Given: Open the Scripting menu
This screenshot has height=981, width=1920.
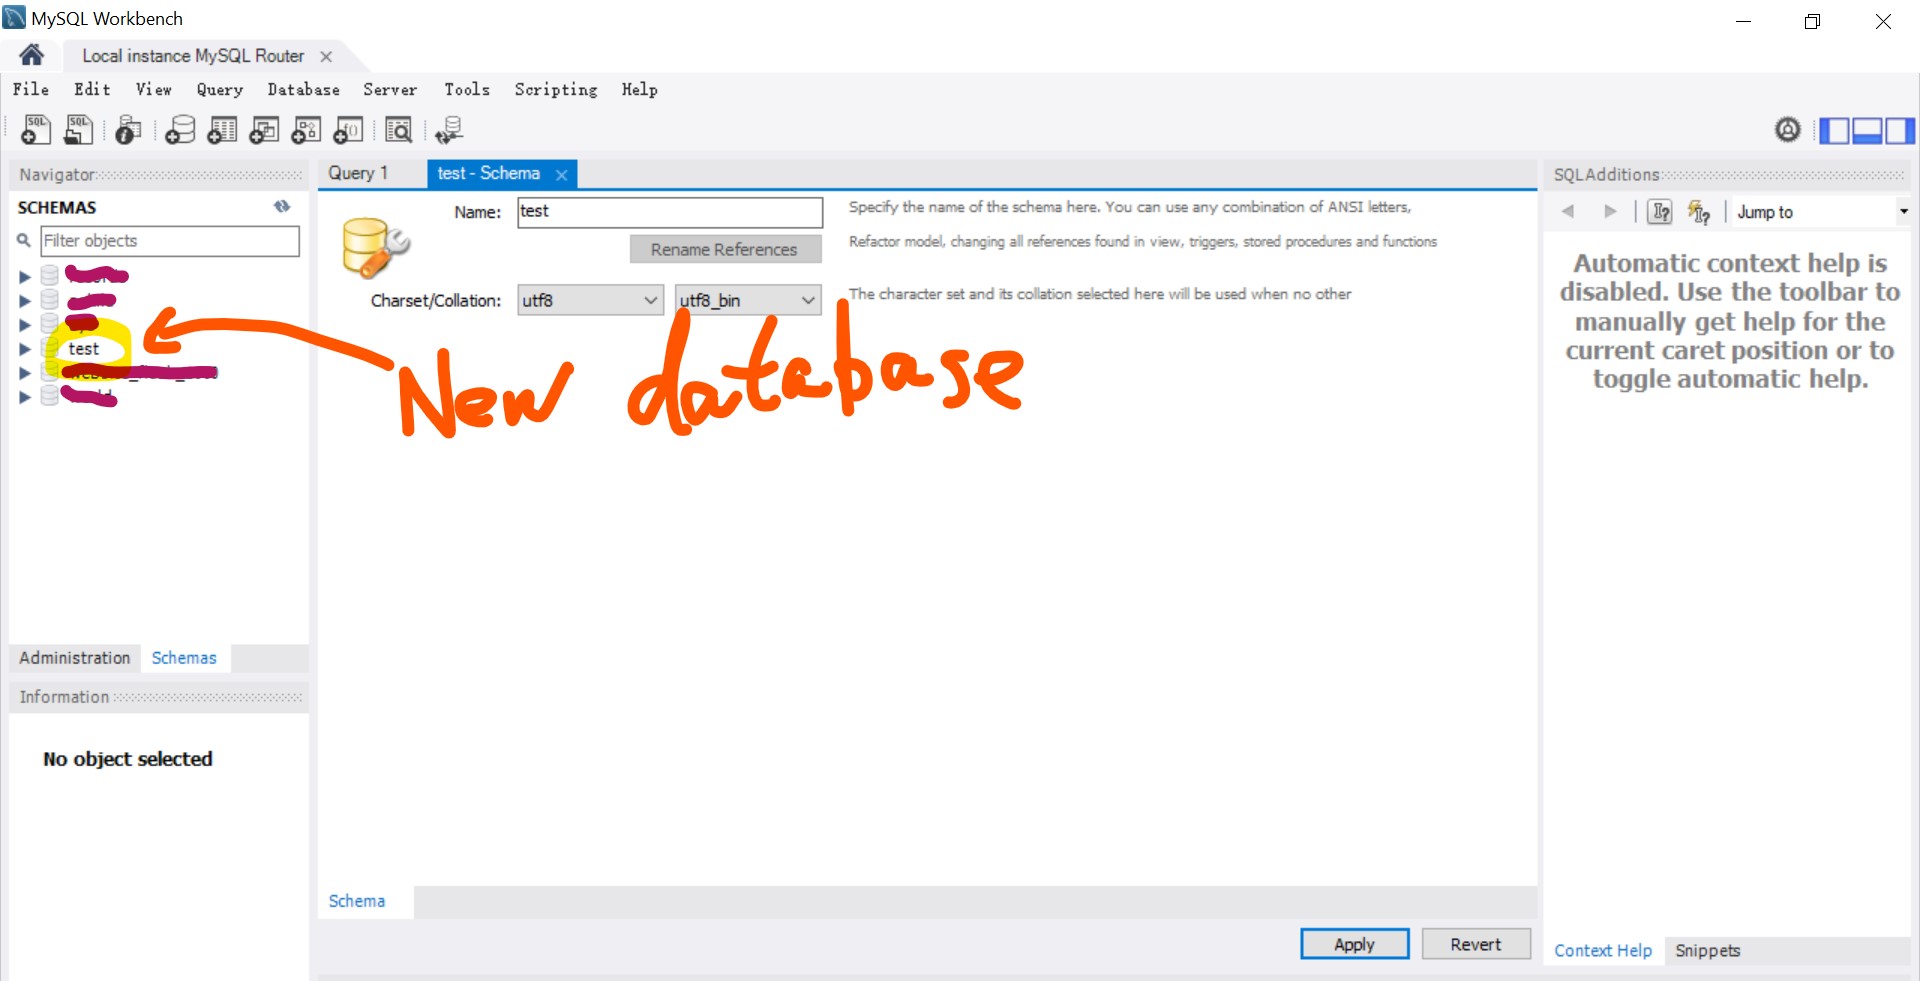Looking at the screenshot, I should pos(556,89).
